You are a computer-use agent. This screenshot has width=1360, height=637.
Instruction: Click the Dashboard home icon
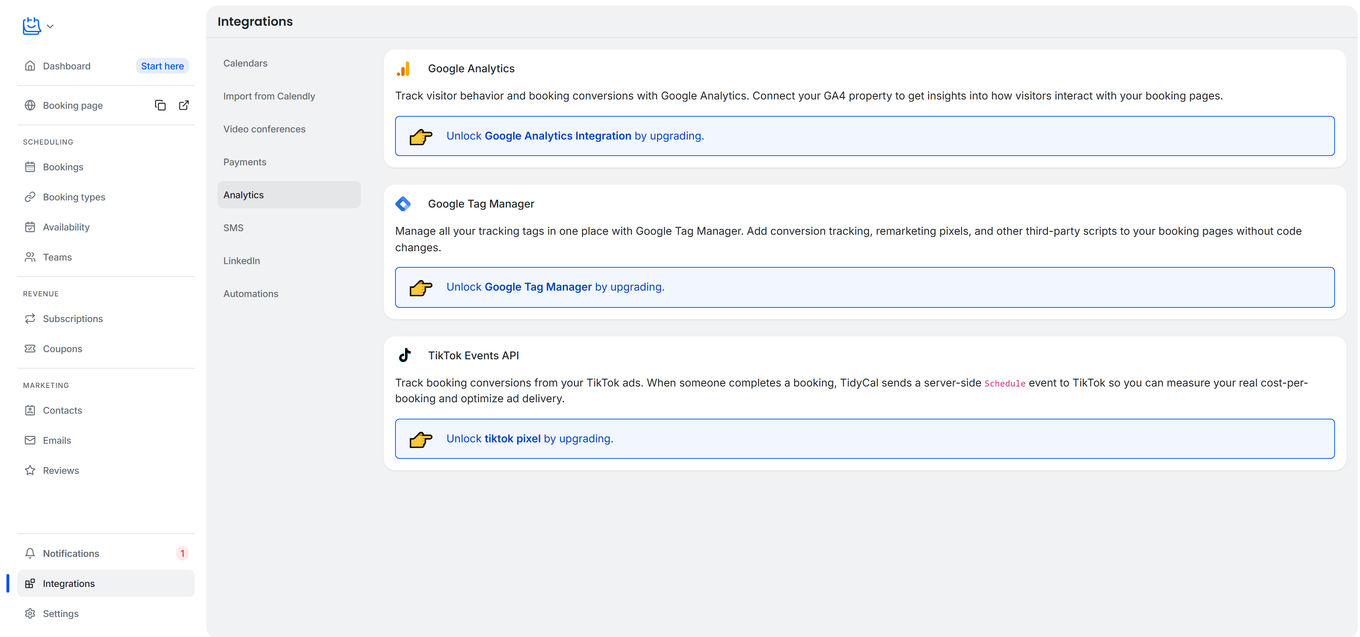30,66
